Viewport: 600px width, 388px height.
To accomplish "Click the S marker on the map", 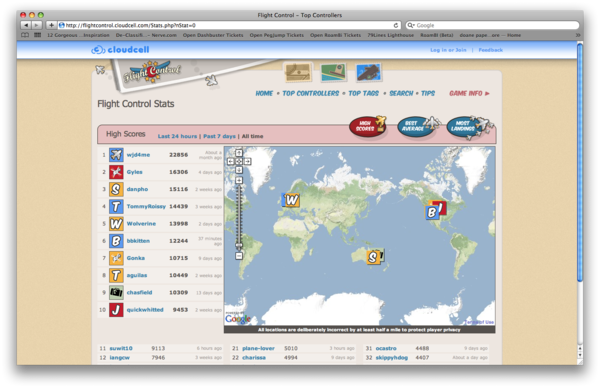I will 373,257.
